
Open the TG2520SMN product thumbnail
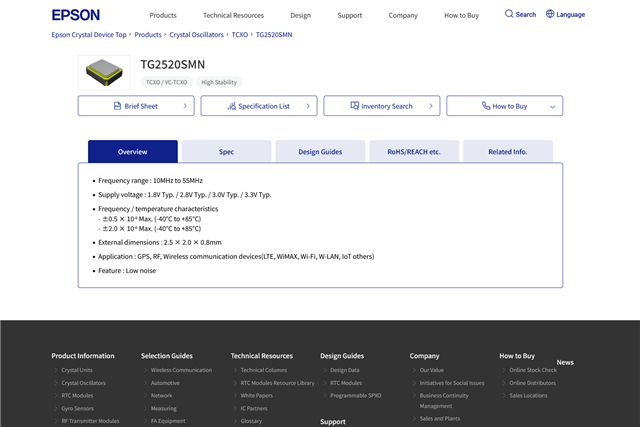tap(104, 73)
